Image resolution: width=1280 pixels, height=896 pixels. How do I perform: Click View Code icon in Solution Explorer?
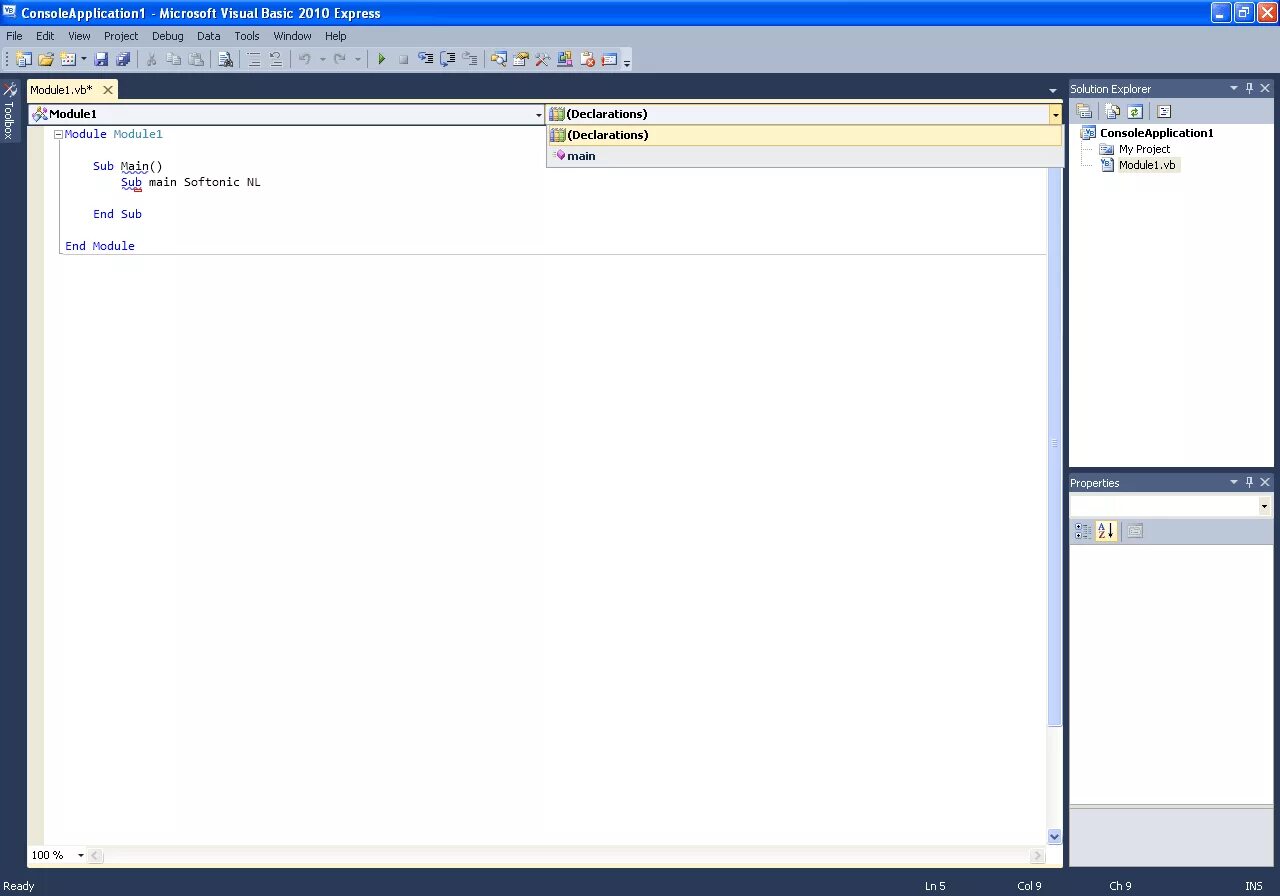[1164, 112]
